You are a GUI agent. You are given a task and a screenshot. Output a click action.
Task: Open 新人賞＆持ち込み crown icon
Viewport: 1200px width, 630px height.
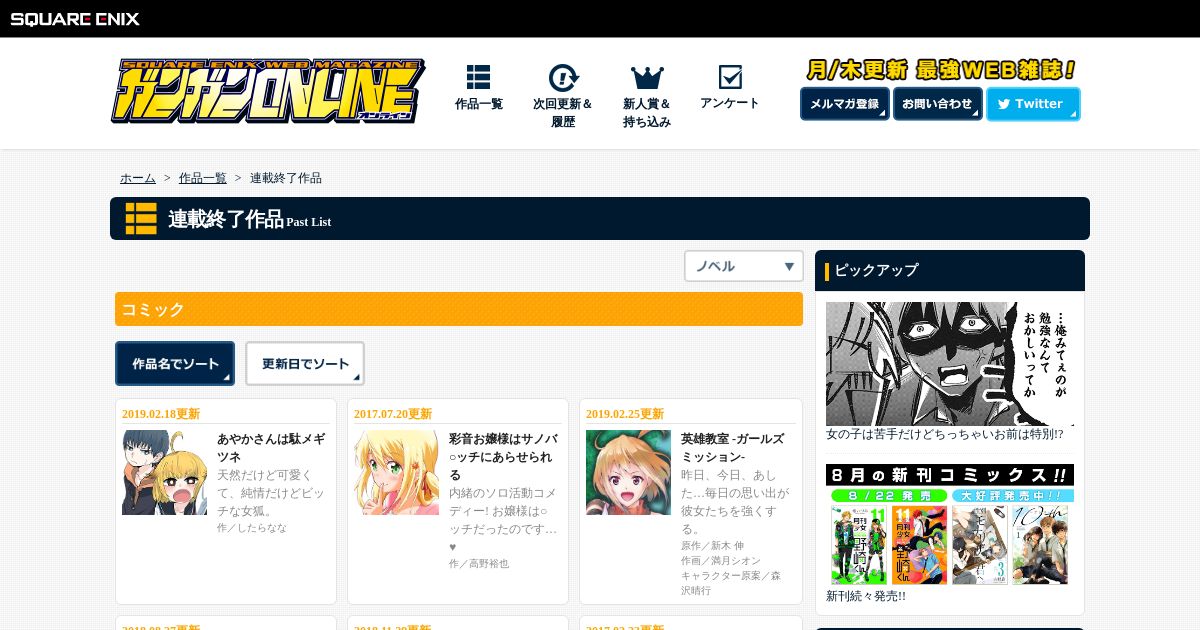pos(647,77)
